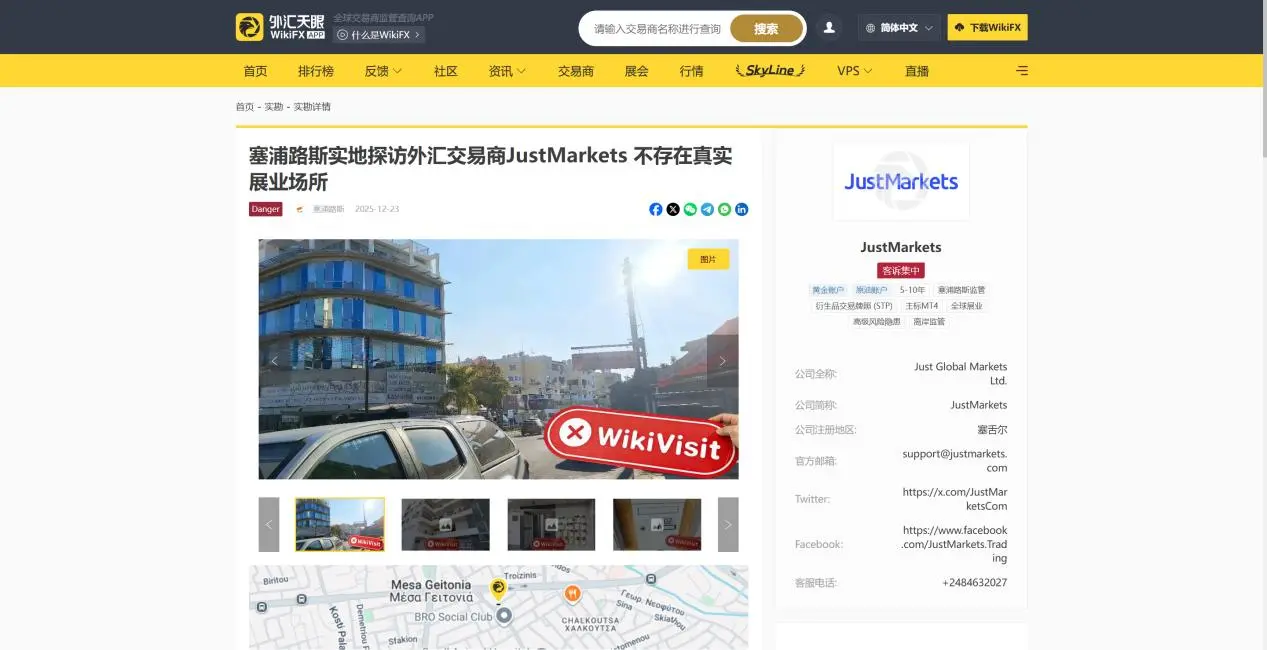Click the 黄金账户 tag
The image size is (1267, 650).
[829, 290]
